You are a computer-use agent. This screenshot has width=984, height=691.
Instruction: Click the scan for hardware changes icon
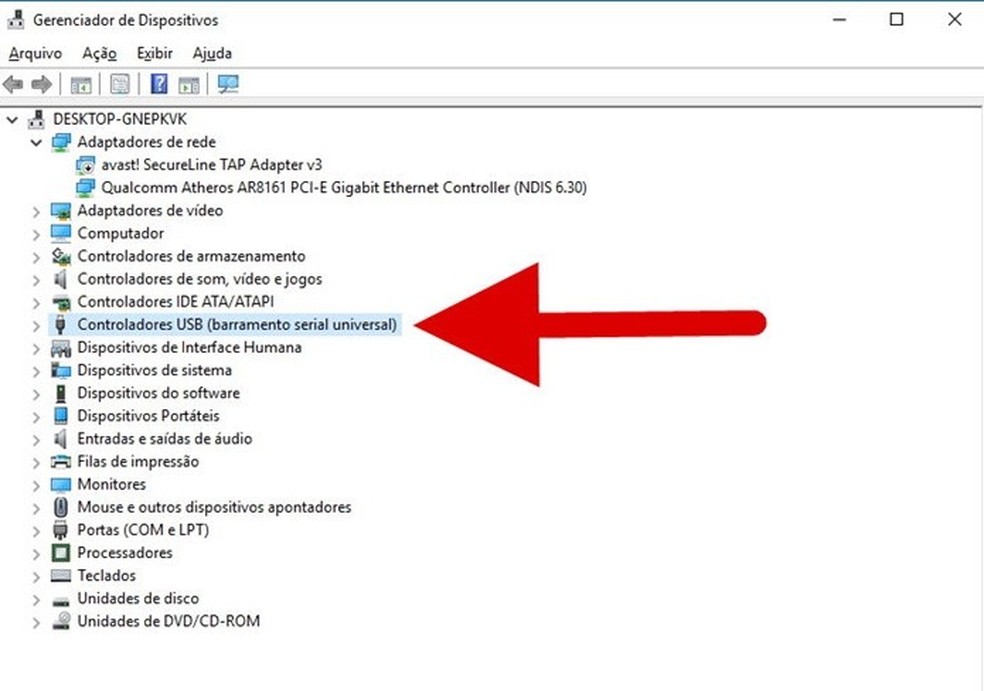[x=228, y=84]
